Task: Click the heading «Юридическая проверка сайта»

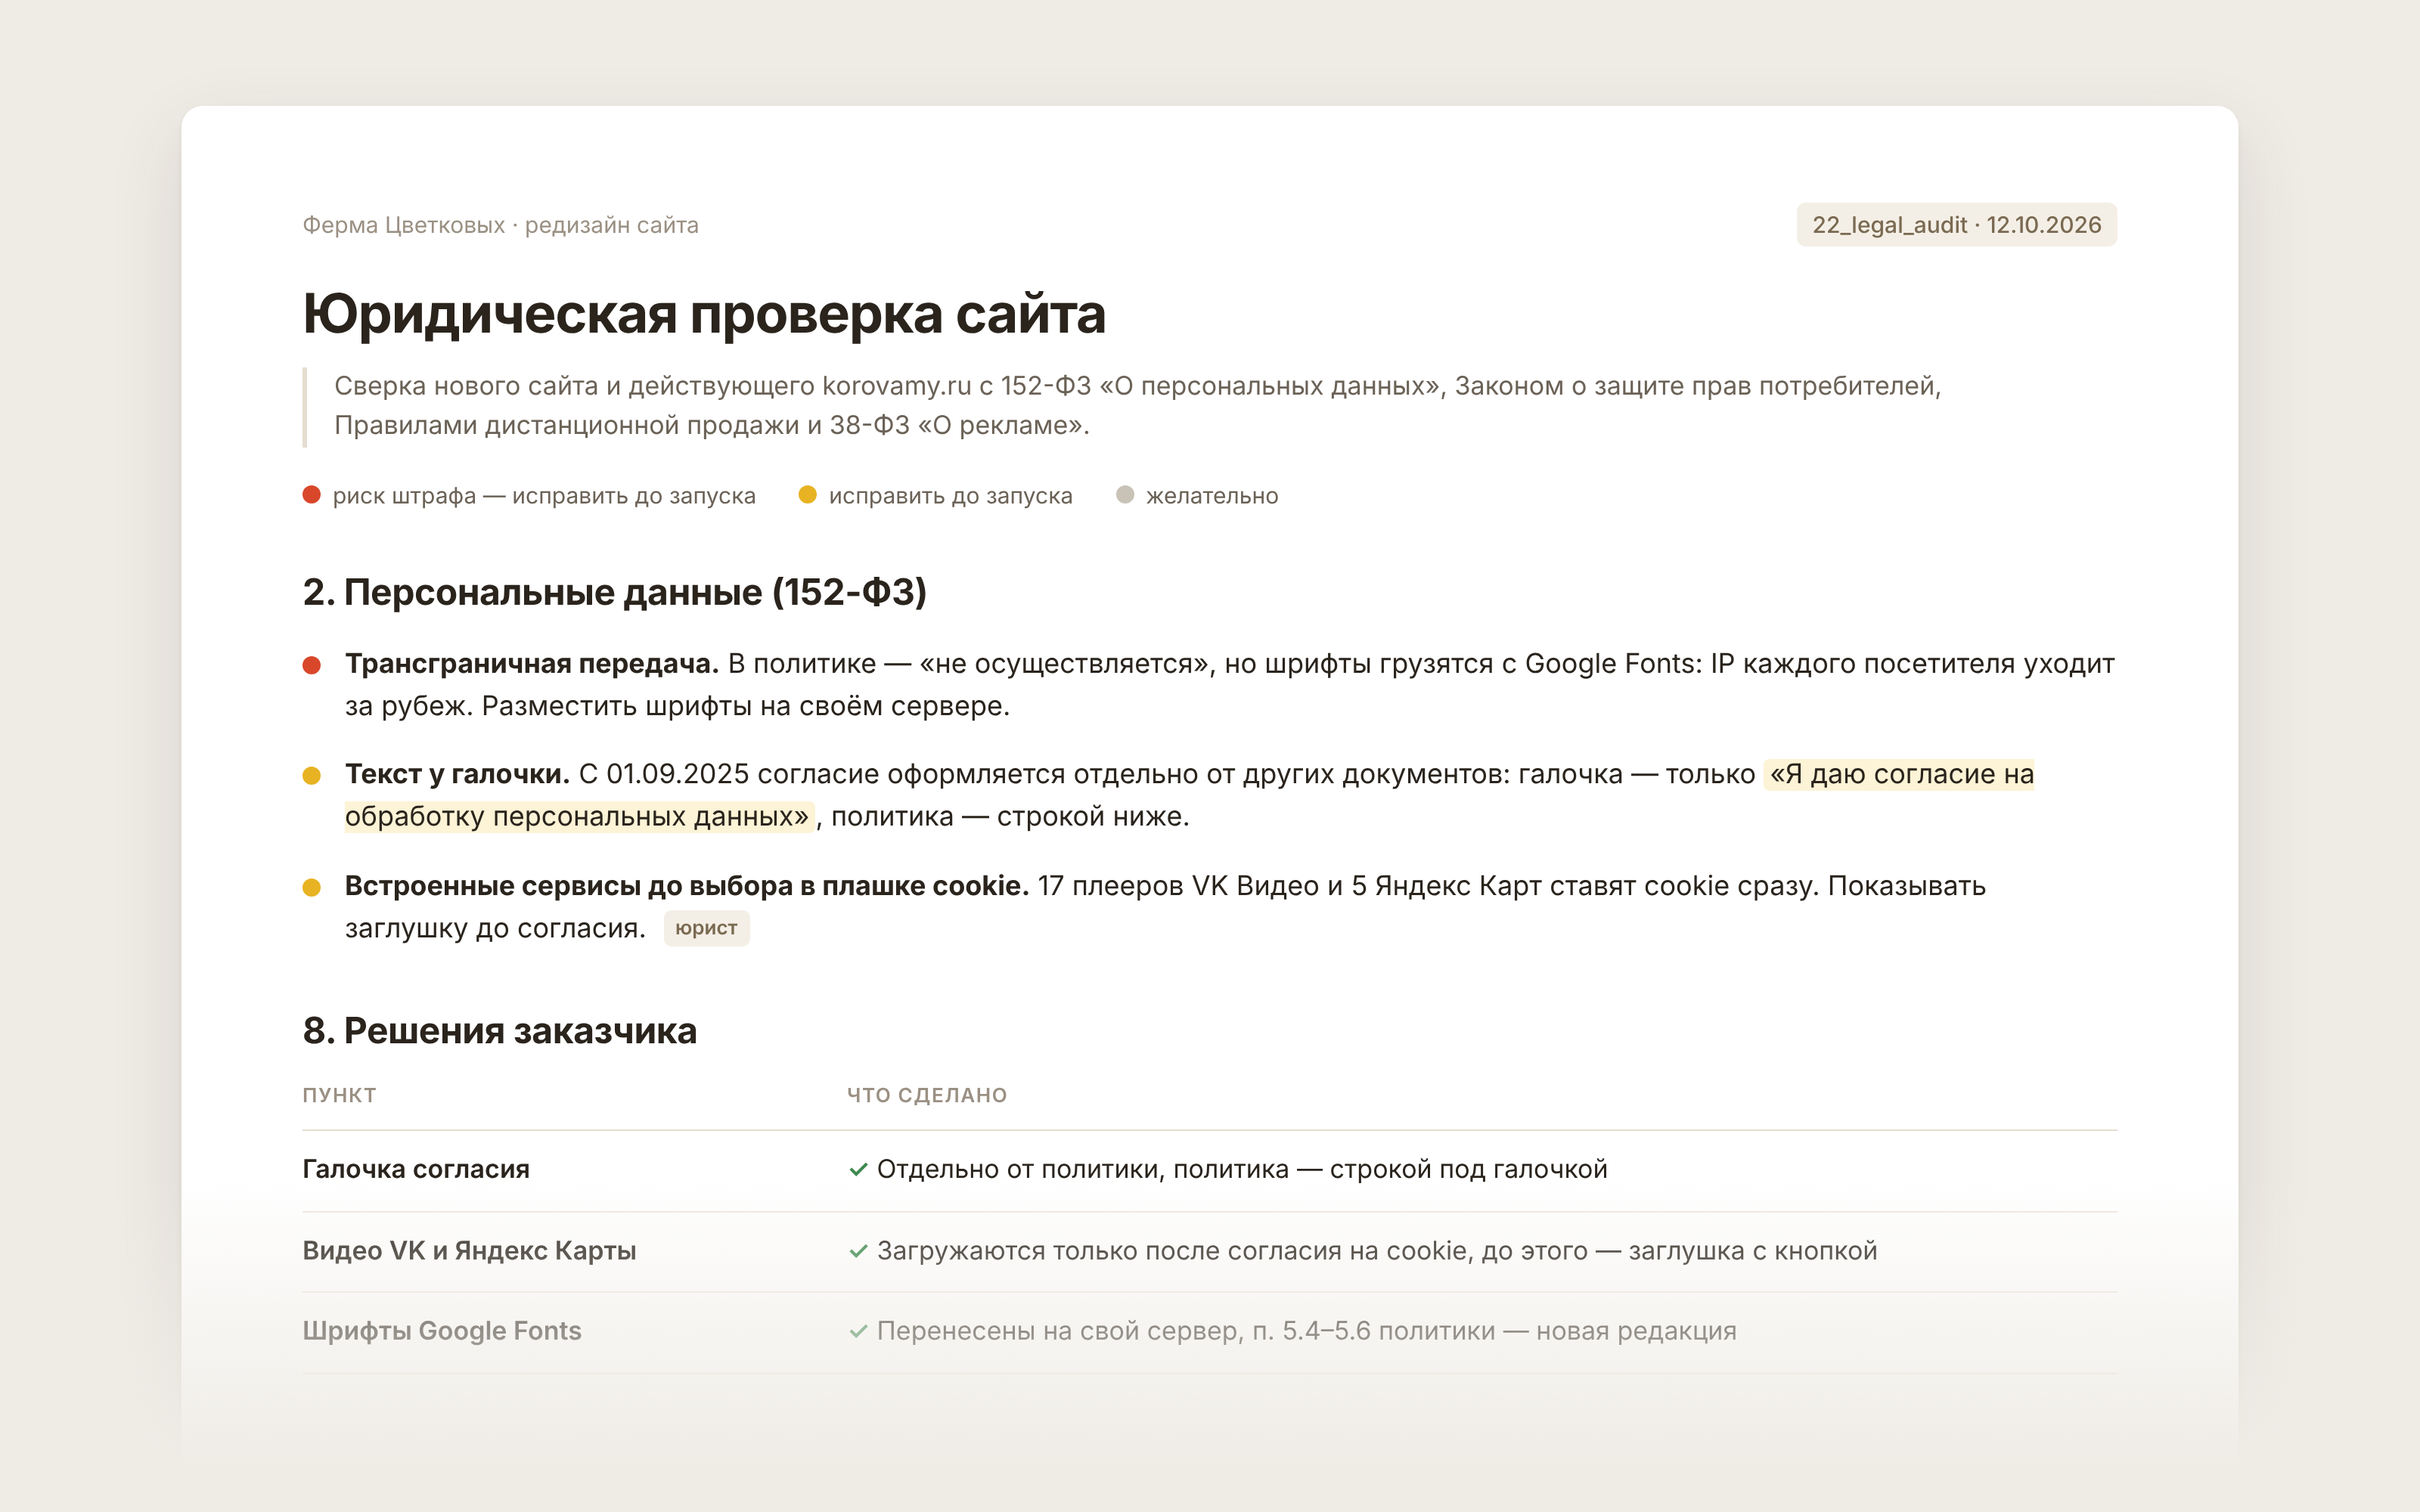Action: (x=704, y=314)
